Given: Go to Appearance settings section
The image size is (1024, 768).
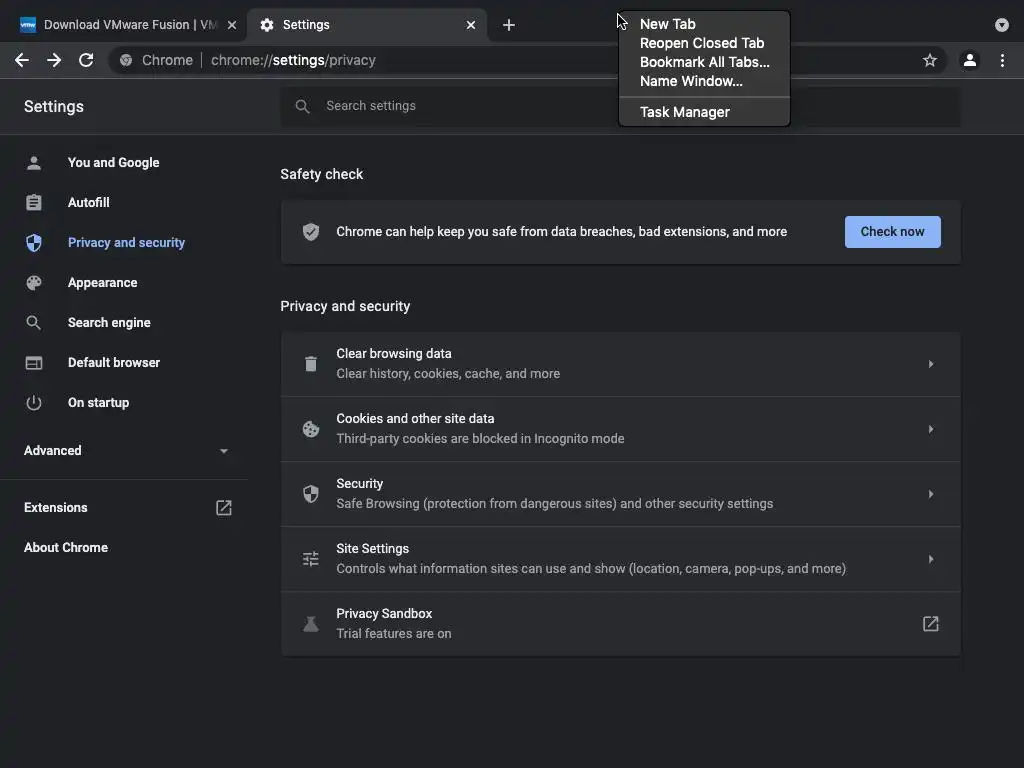Looking at the screenshot, I should click(x=102, y=283).
